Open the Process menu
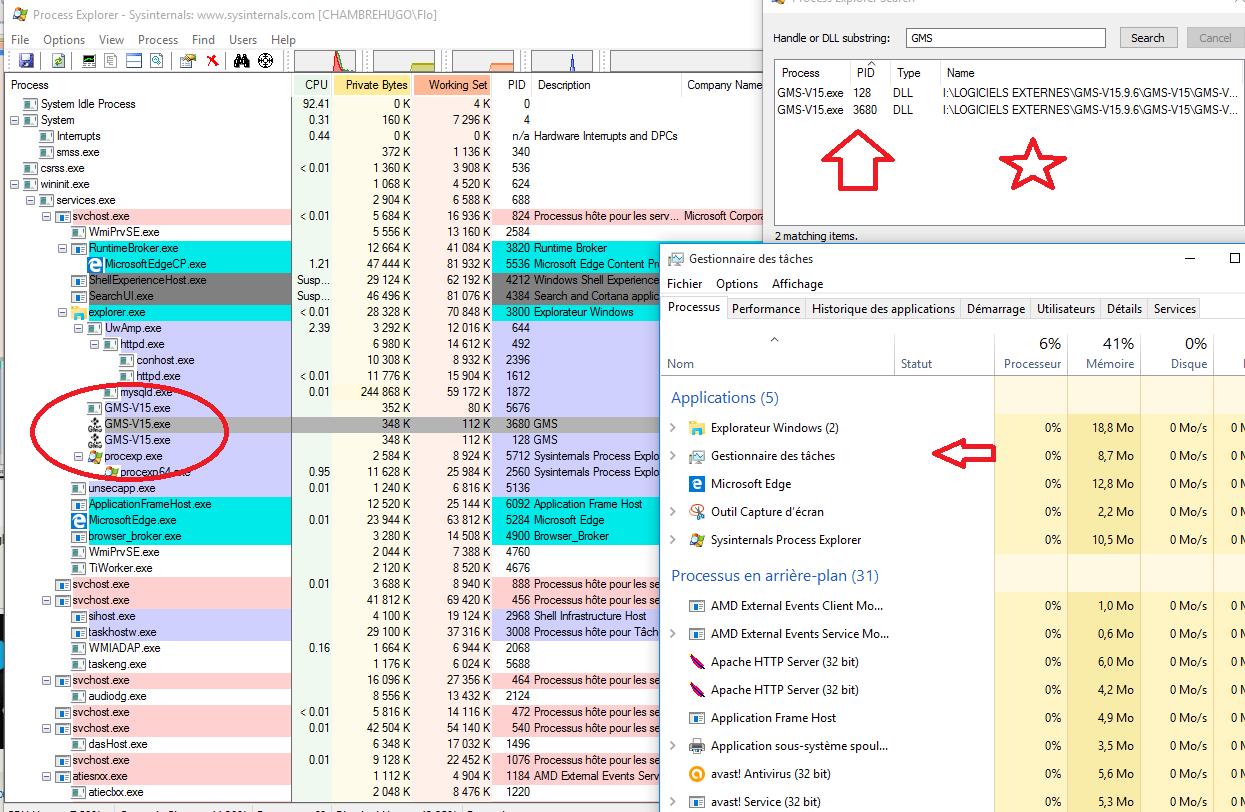The image size is (1245, 812). [x=158, y=39]
